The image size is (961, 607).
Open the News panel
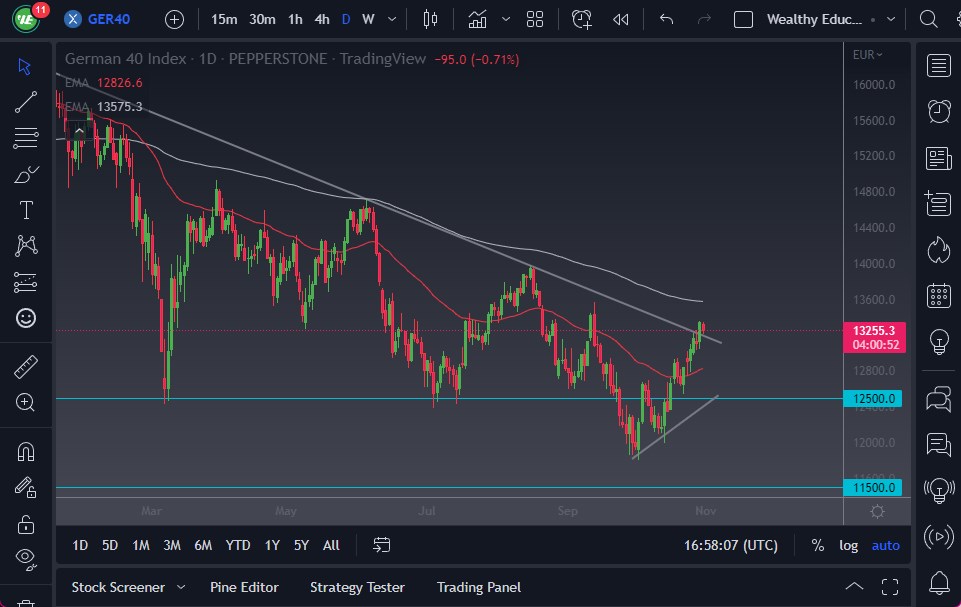pyautogui.click(x=938, y=157)
